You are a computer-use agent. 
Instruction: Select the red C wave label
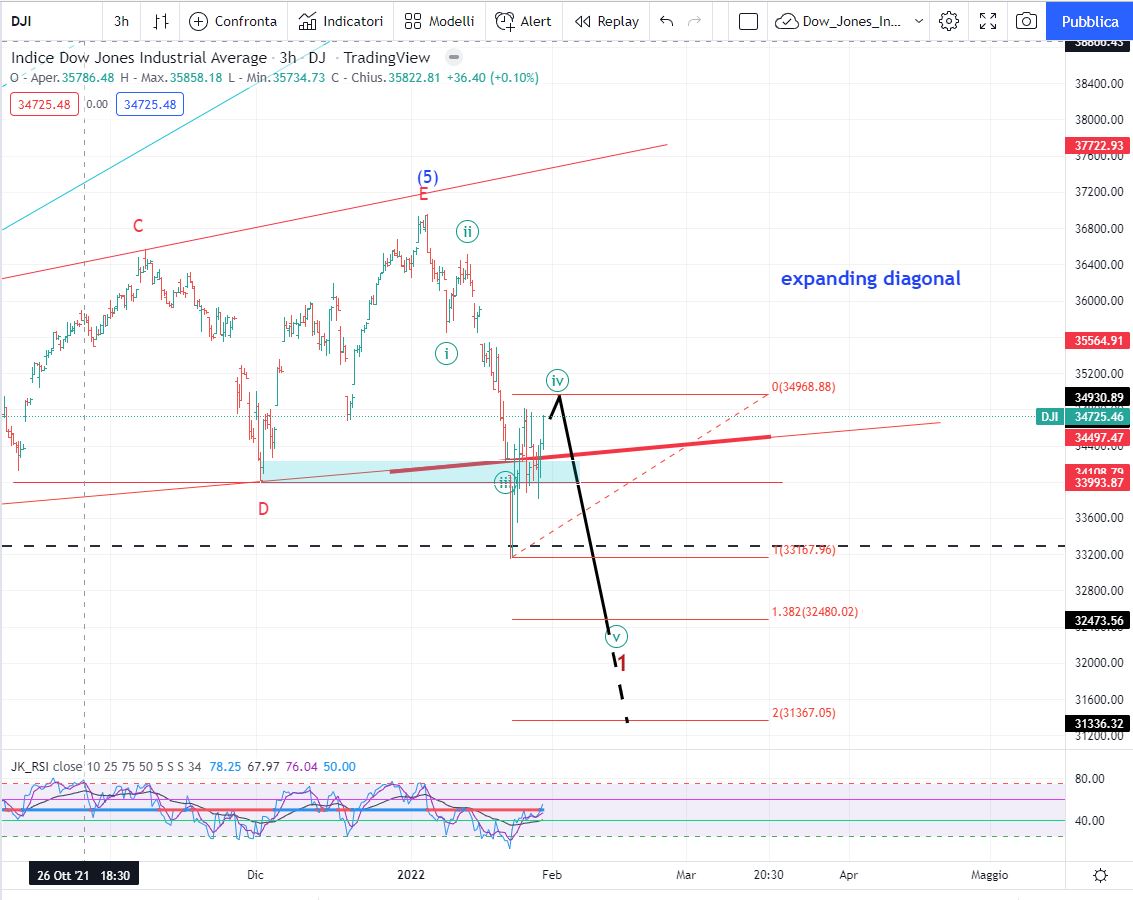pos(138,226)
